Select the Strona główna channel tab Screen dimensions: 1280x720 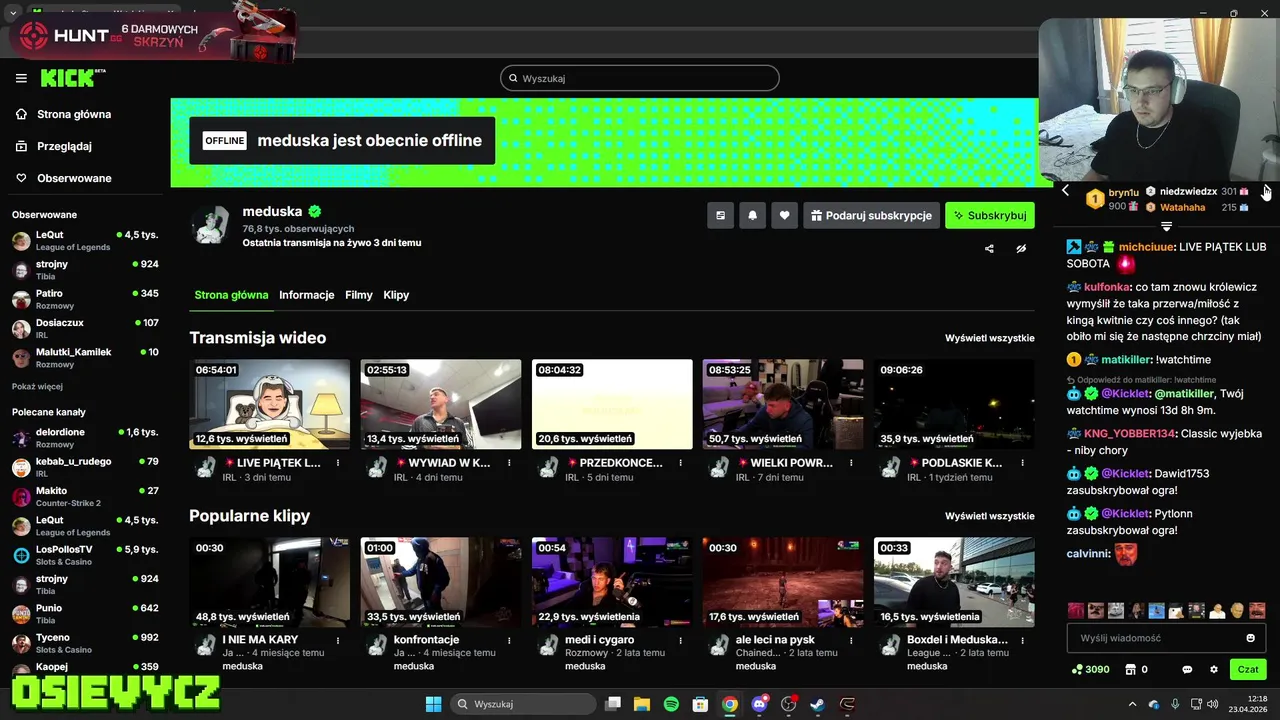231,295
